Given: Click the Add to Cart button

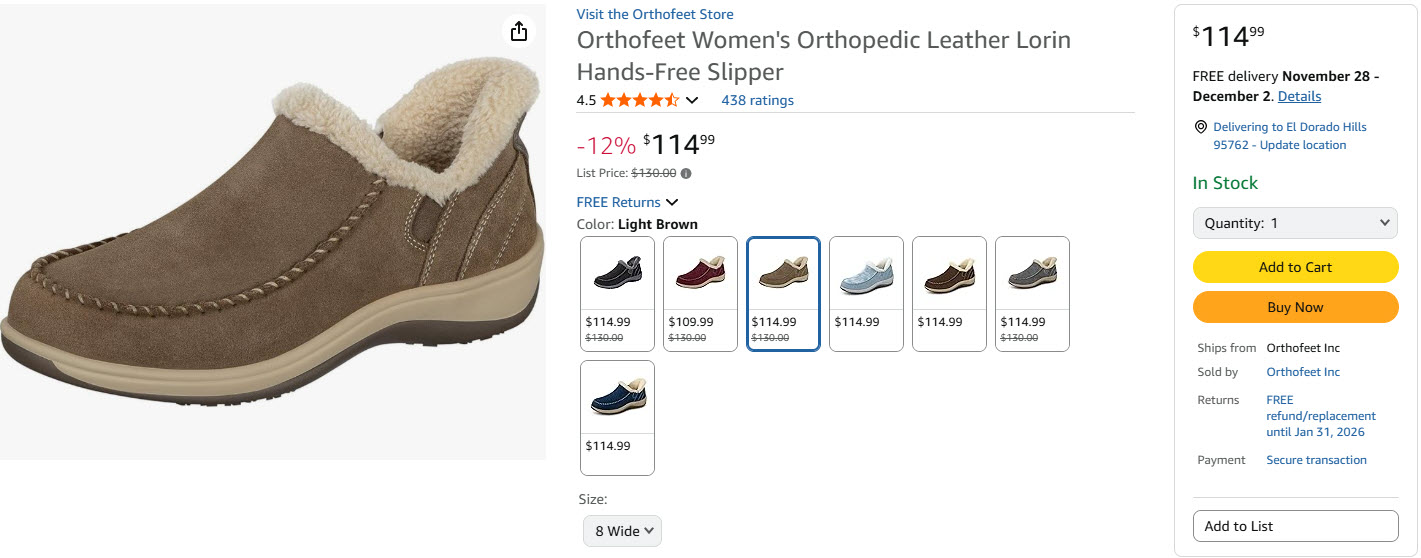Looking at the screenshot, I should pyautogui.click(x=1295, y=267).
